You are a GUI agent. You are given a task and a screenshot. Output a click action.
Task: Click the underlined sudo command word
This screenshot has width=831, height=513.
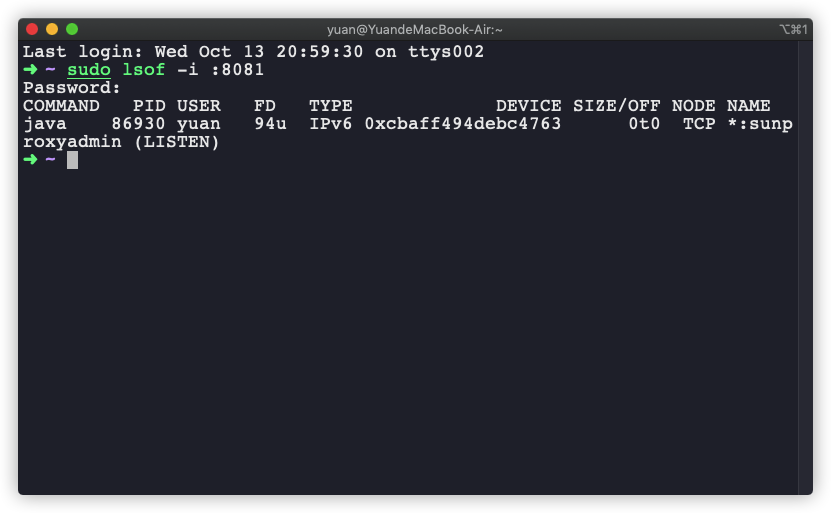point(89,70)
